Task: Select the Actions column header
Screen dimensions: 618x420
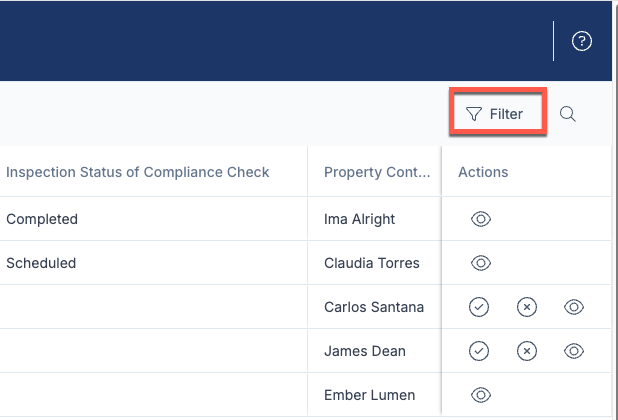Action: coord(483,172)
